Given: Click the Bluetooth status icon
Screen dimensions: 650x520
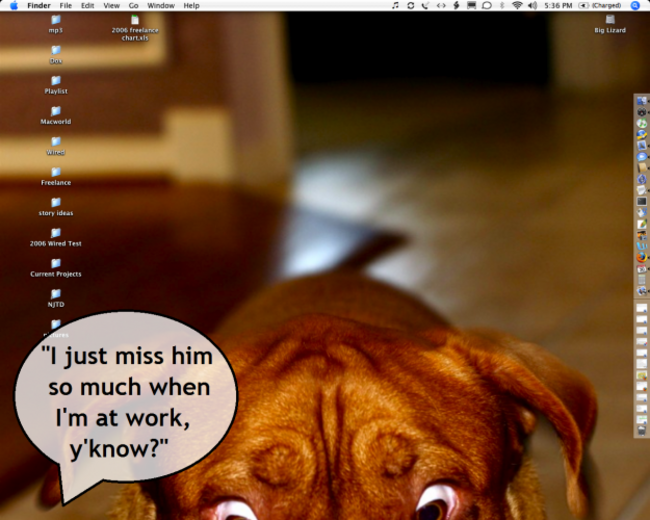Looking at the screenshot, I should [502, 5].
